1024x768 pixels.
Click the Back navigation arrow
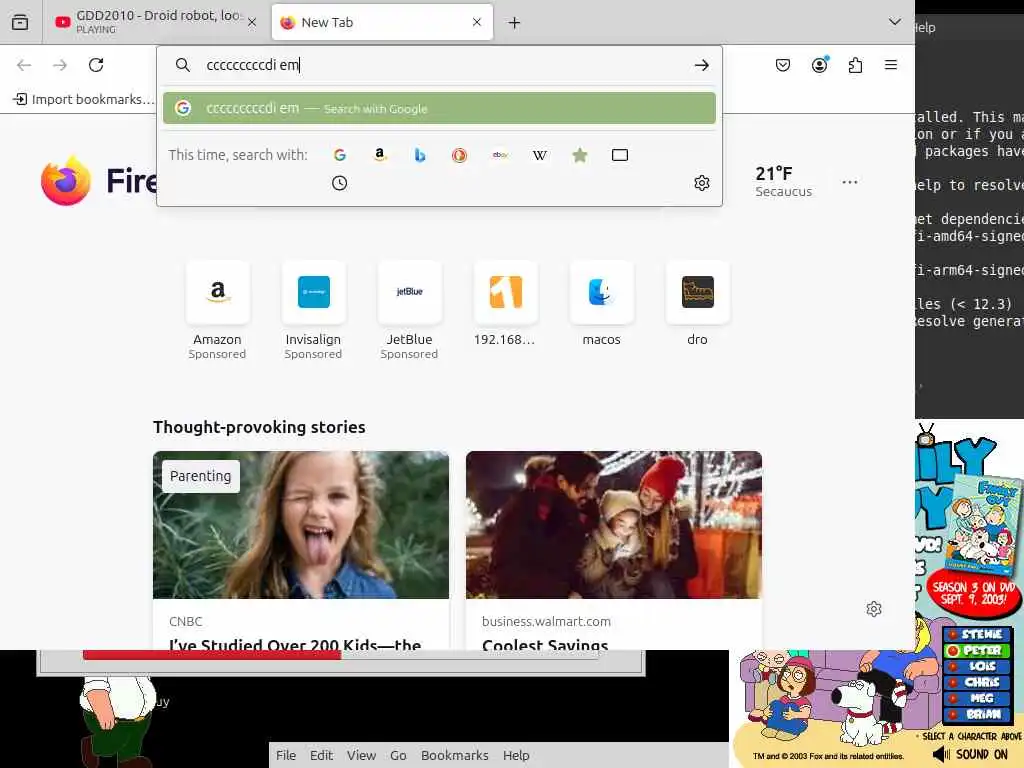point(24,65)
